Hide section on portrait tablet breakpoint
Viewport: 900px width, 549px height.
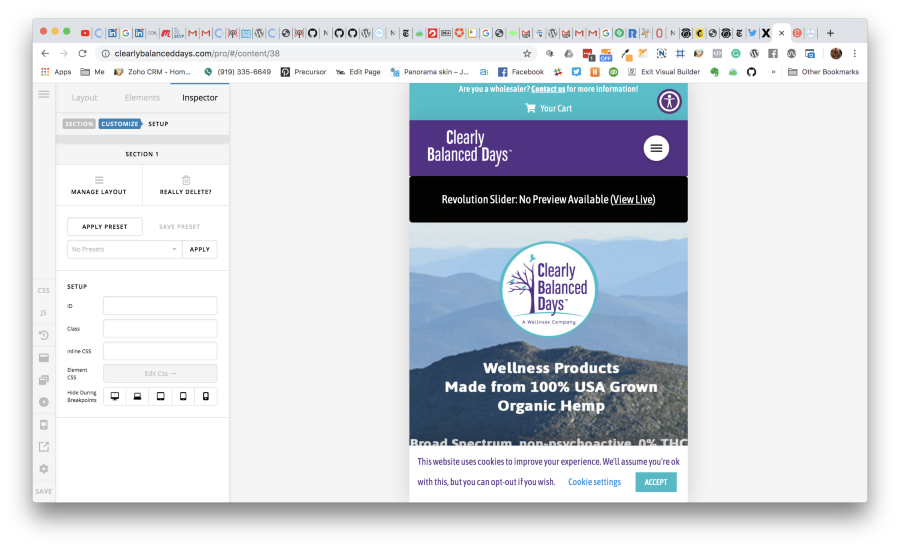[x=183, y=396]
